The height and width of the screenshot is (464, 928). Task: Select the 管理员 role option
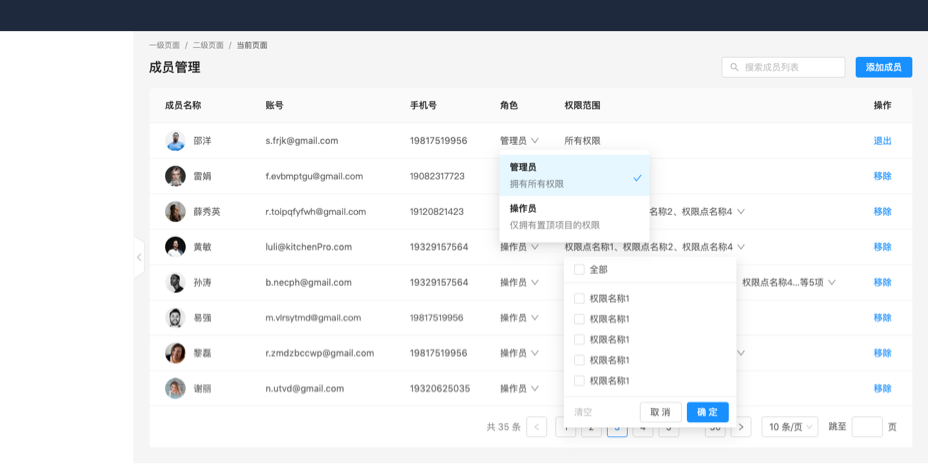click(574, 176)
